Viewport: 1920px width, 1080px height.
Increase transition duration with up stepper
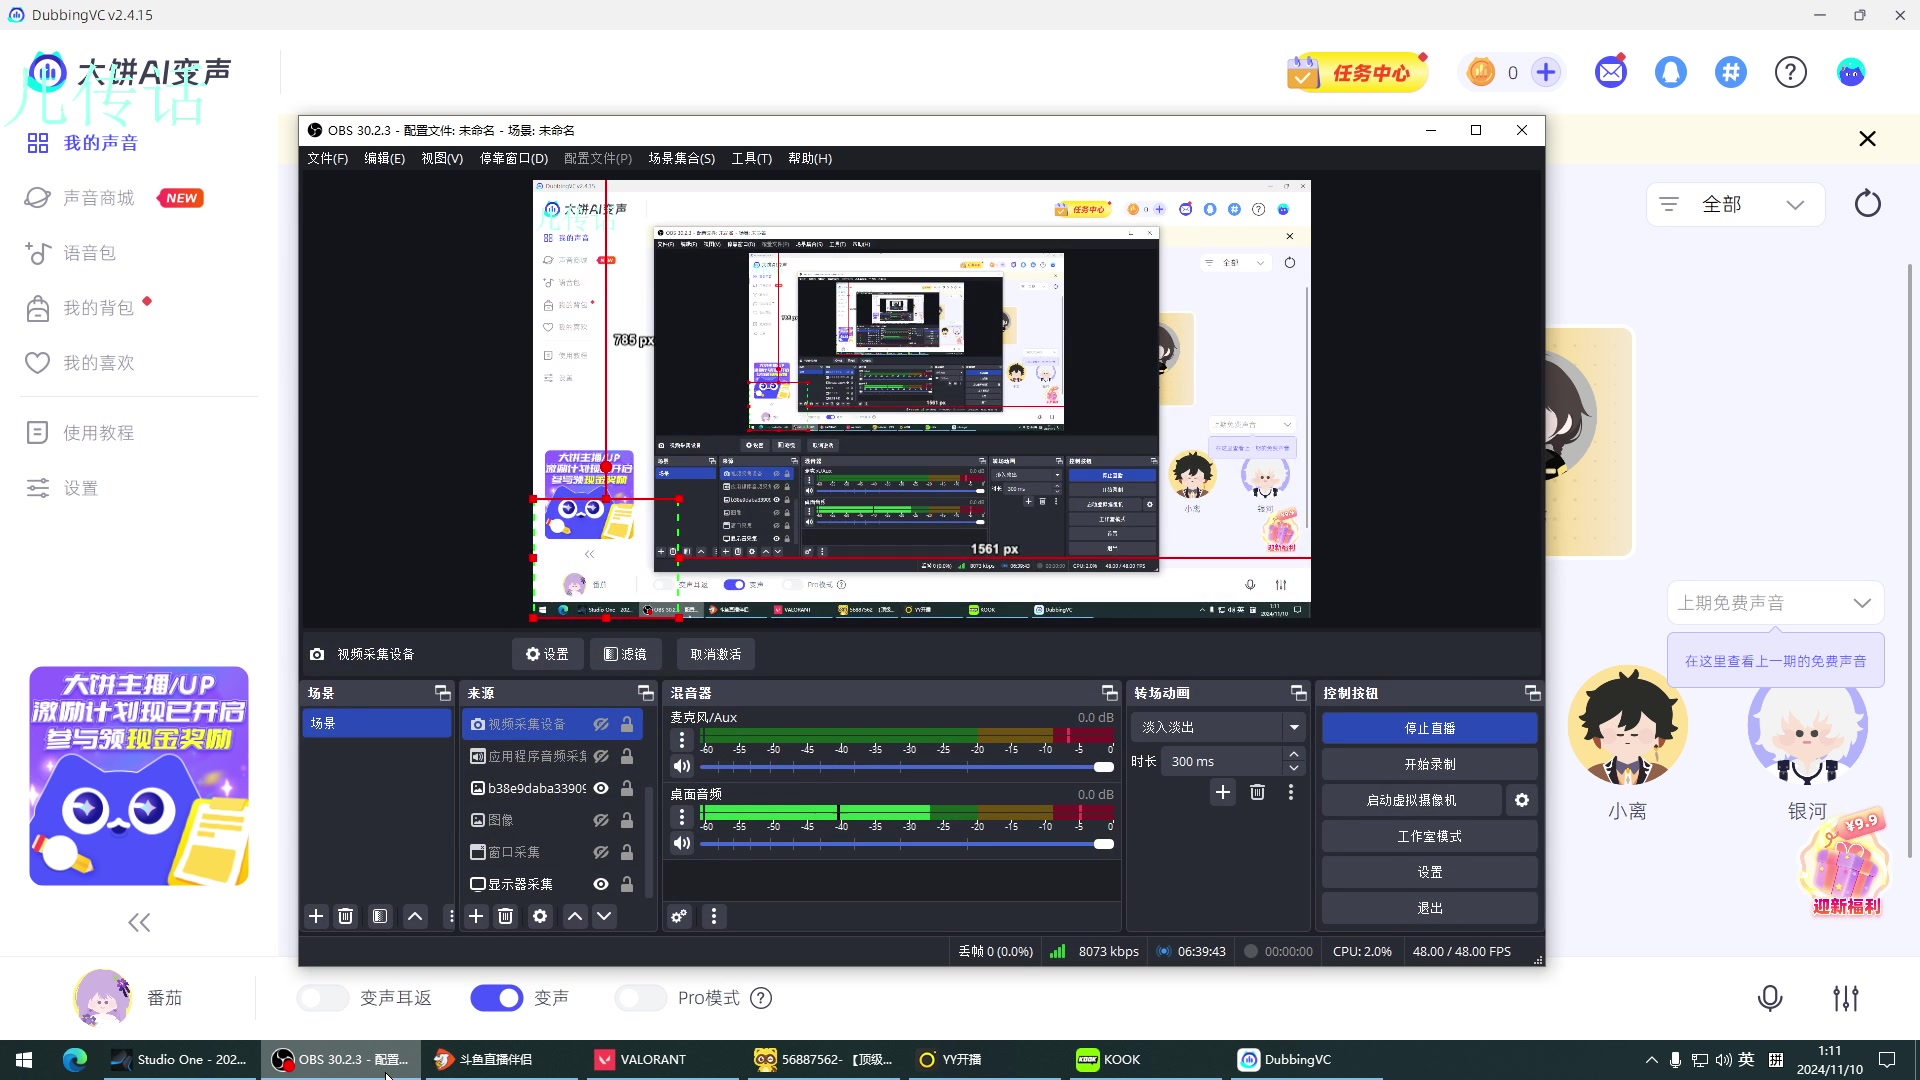coord(1294,755)
